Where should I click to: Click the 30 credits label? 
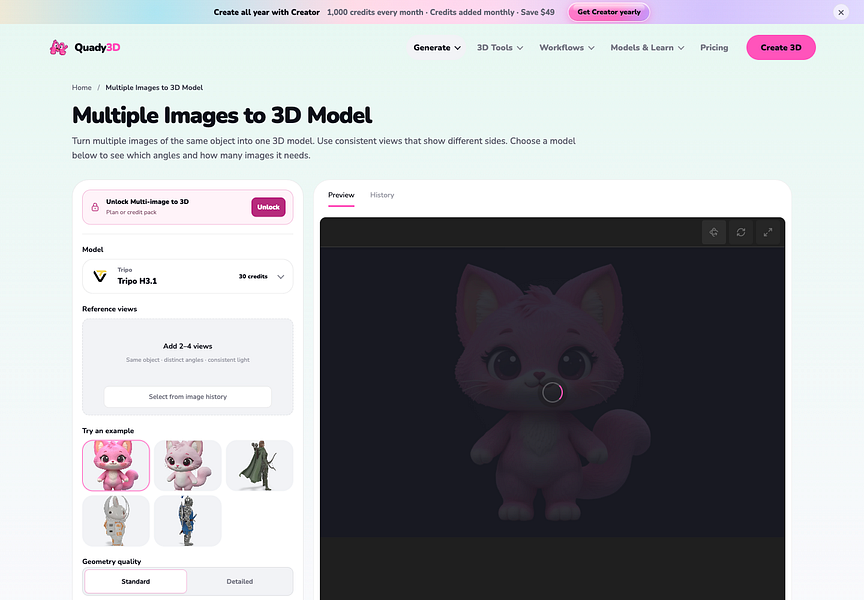(253, 277)
